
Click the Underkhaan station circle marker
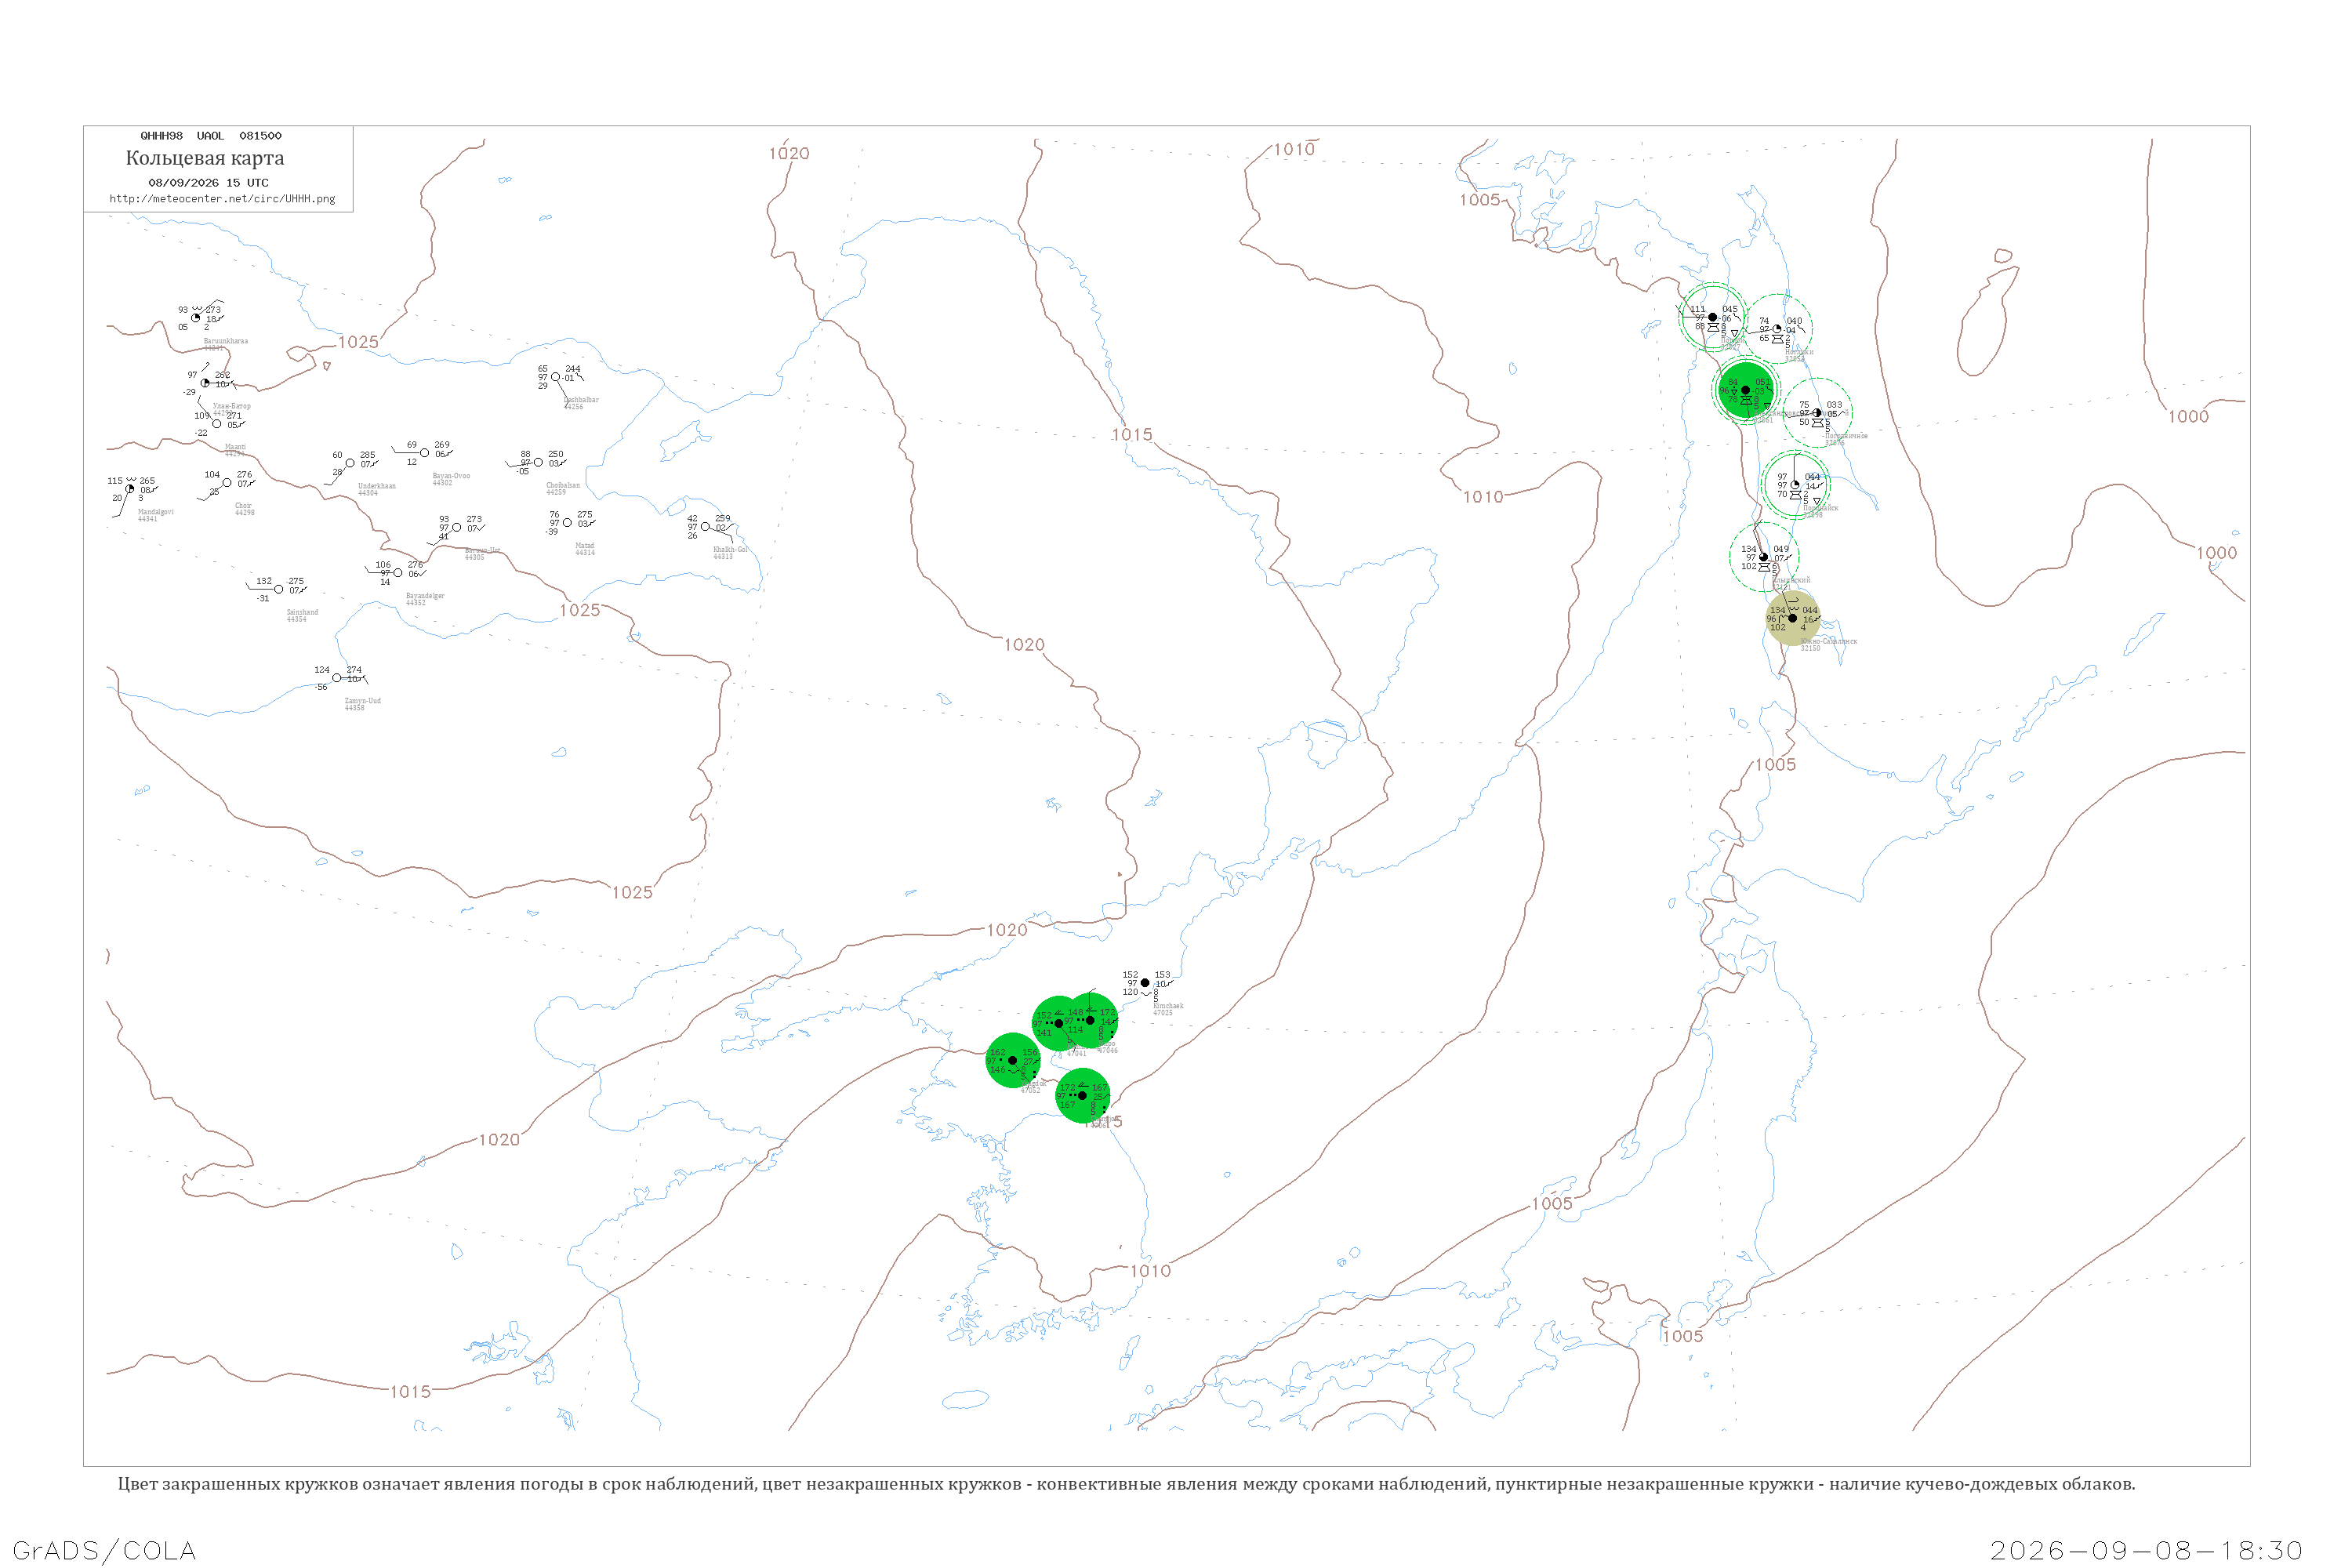350,463
